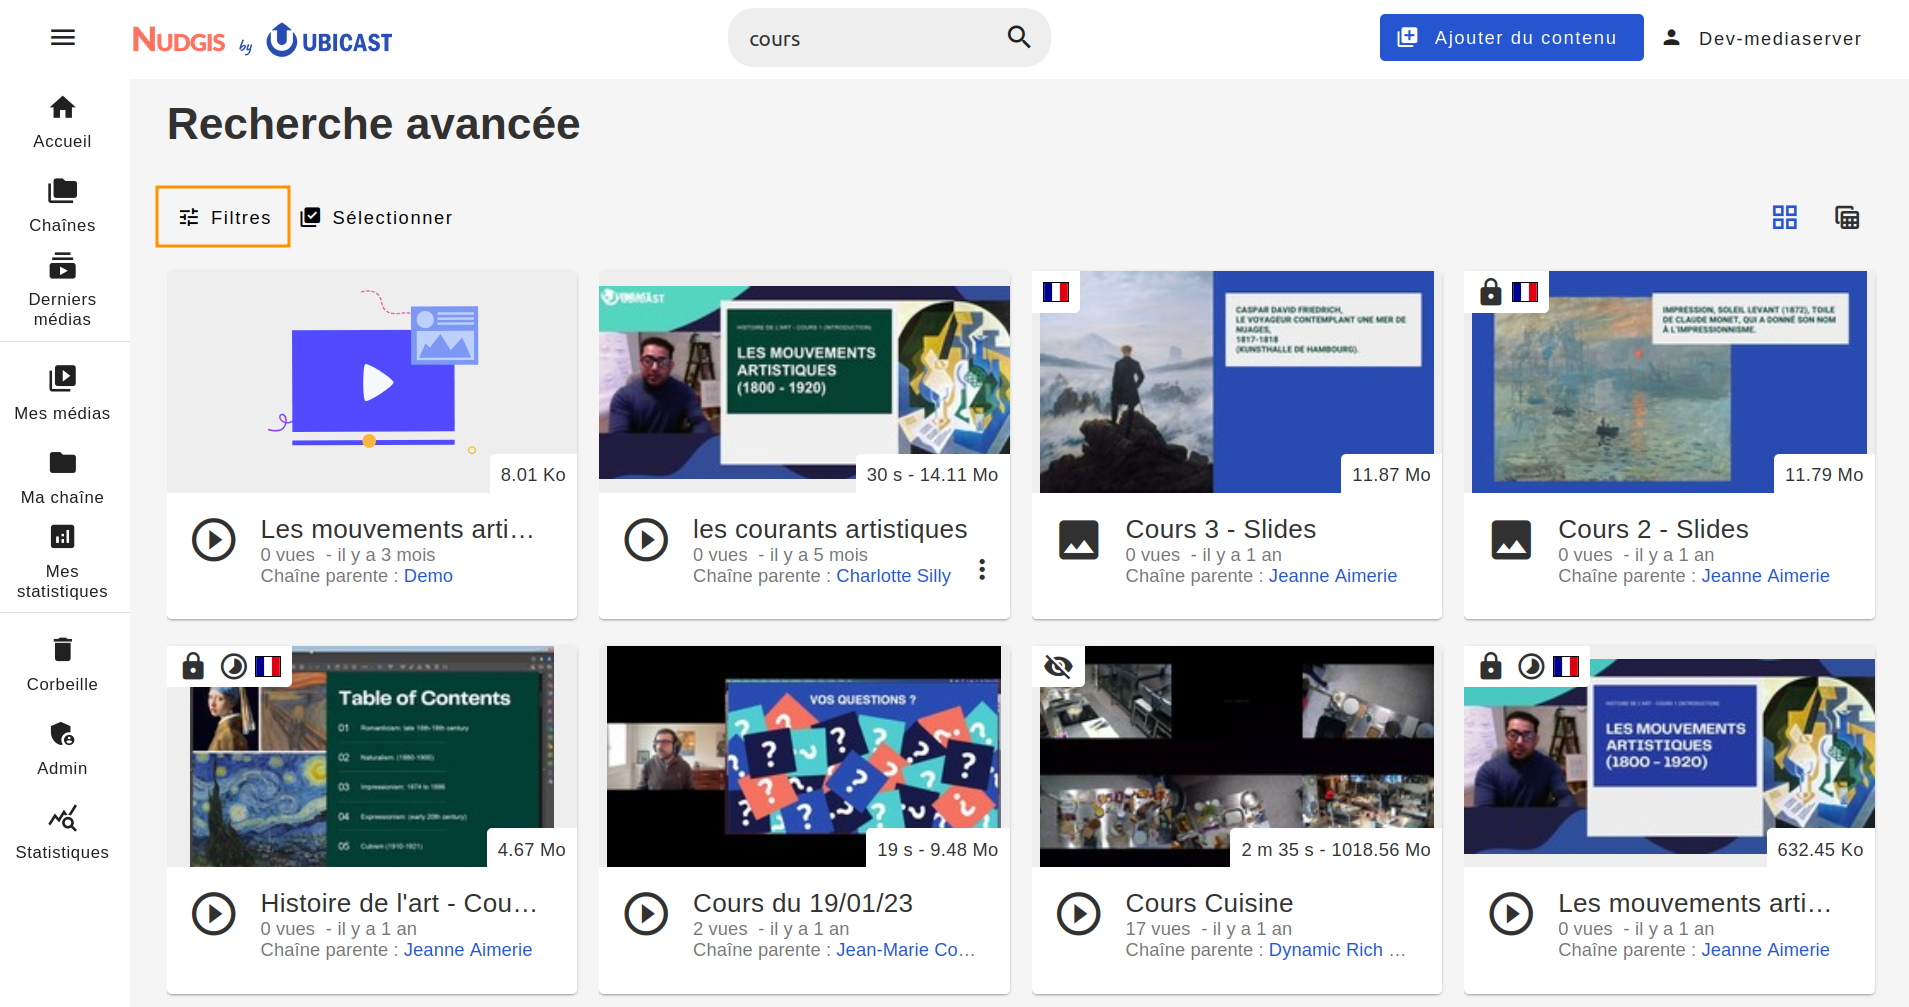Click hidden eye icon on 'Cours Cuisine'
The width and height of the screenshot is (1909, 1007).
pos(1058,666)
